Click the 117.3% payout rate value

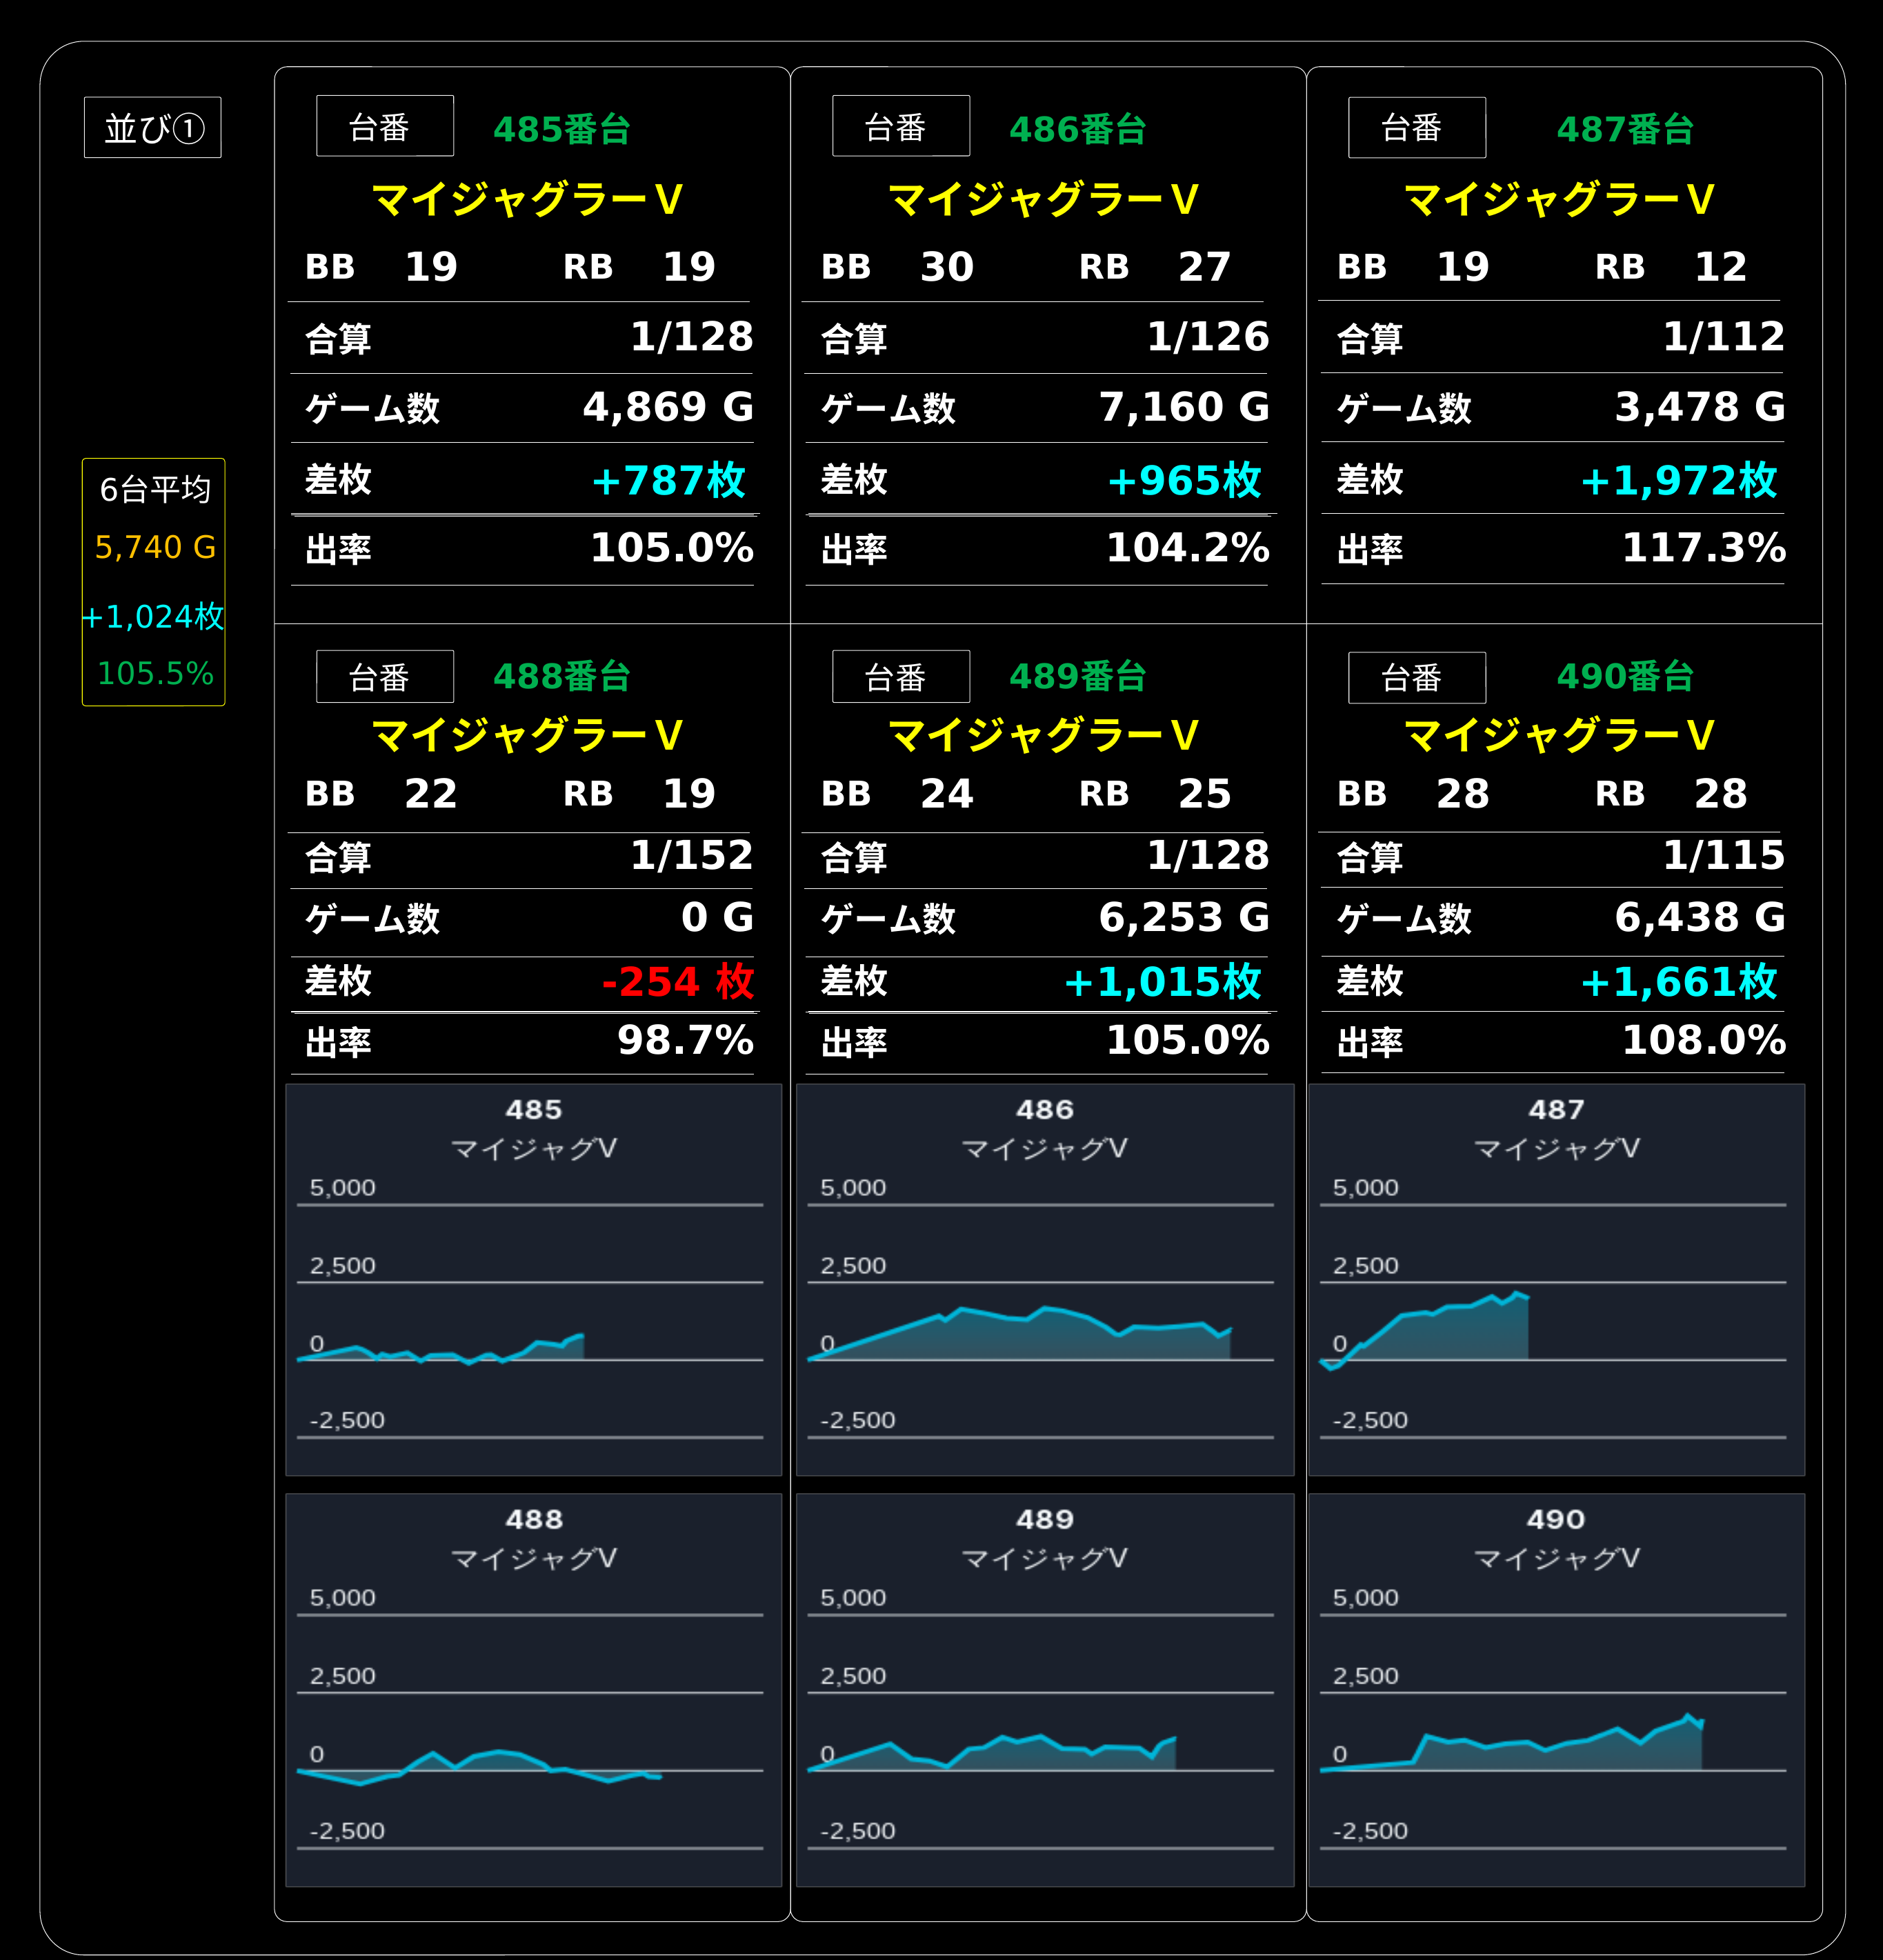(1704, 548)
